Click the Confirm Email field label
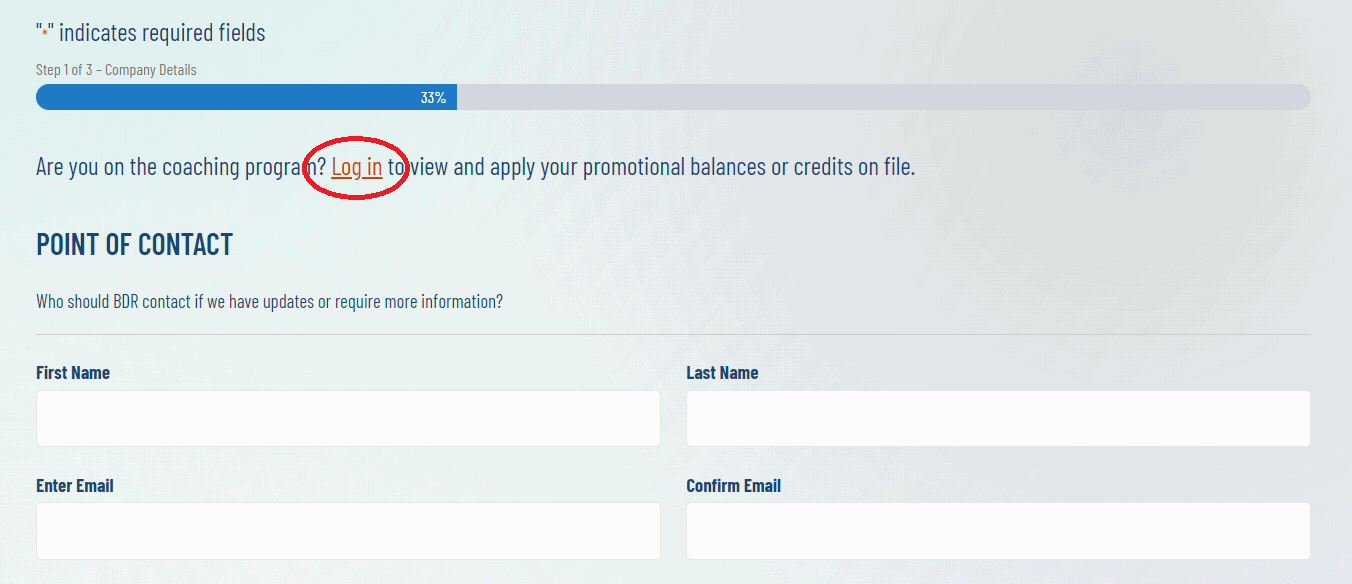 (733, 486)
